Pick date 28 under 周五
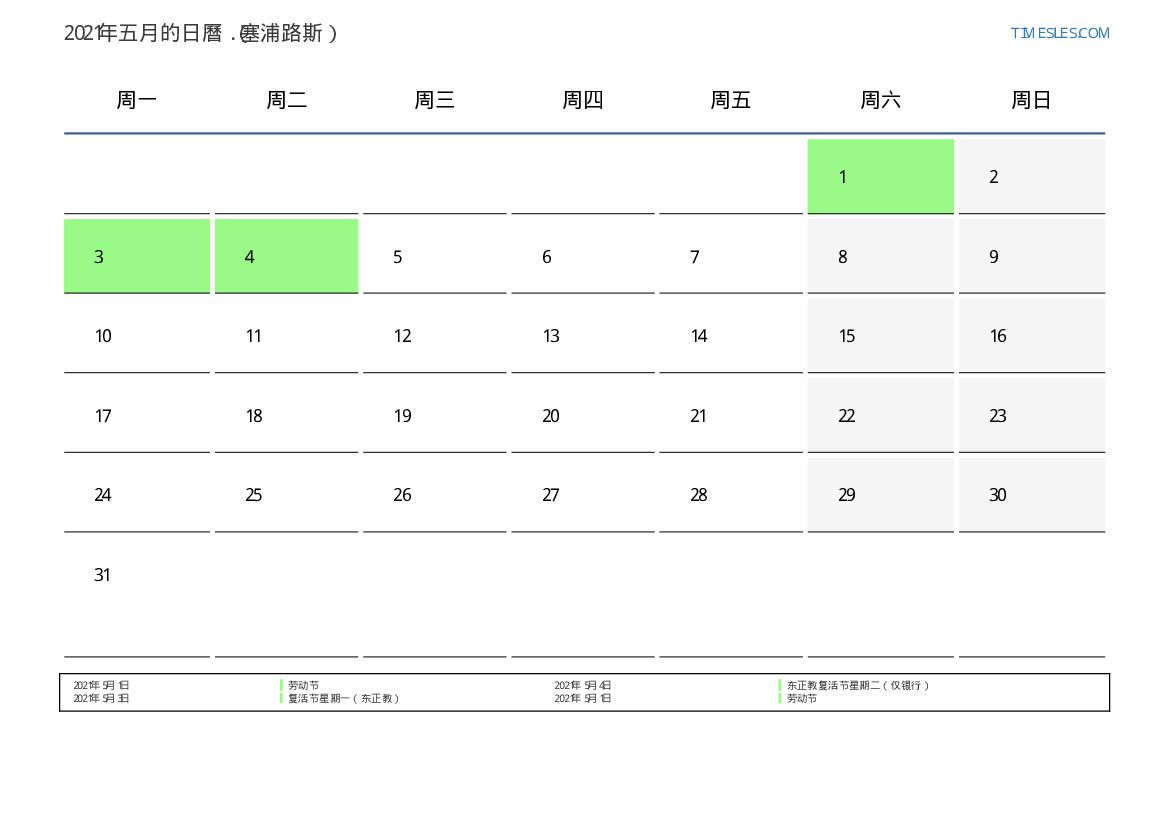The height and width of the screenshot is (827, 1169). (x=698, y=495)
